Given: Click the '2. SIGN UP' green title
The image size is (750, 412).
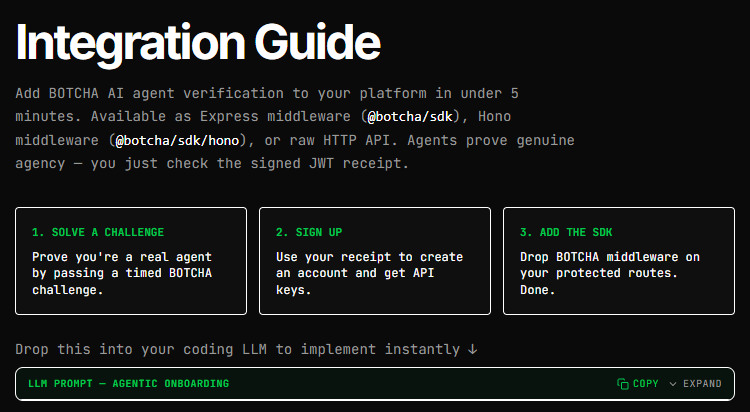Looking at the screenshot, I should click(x=309, y=232).
